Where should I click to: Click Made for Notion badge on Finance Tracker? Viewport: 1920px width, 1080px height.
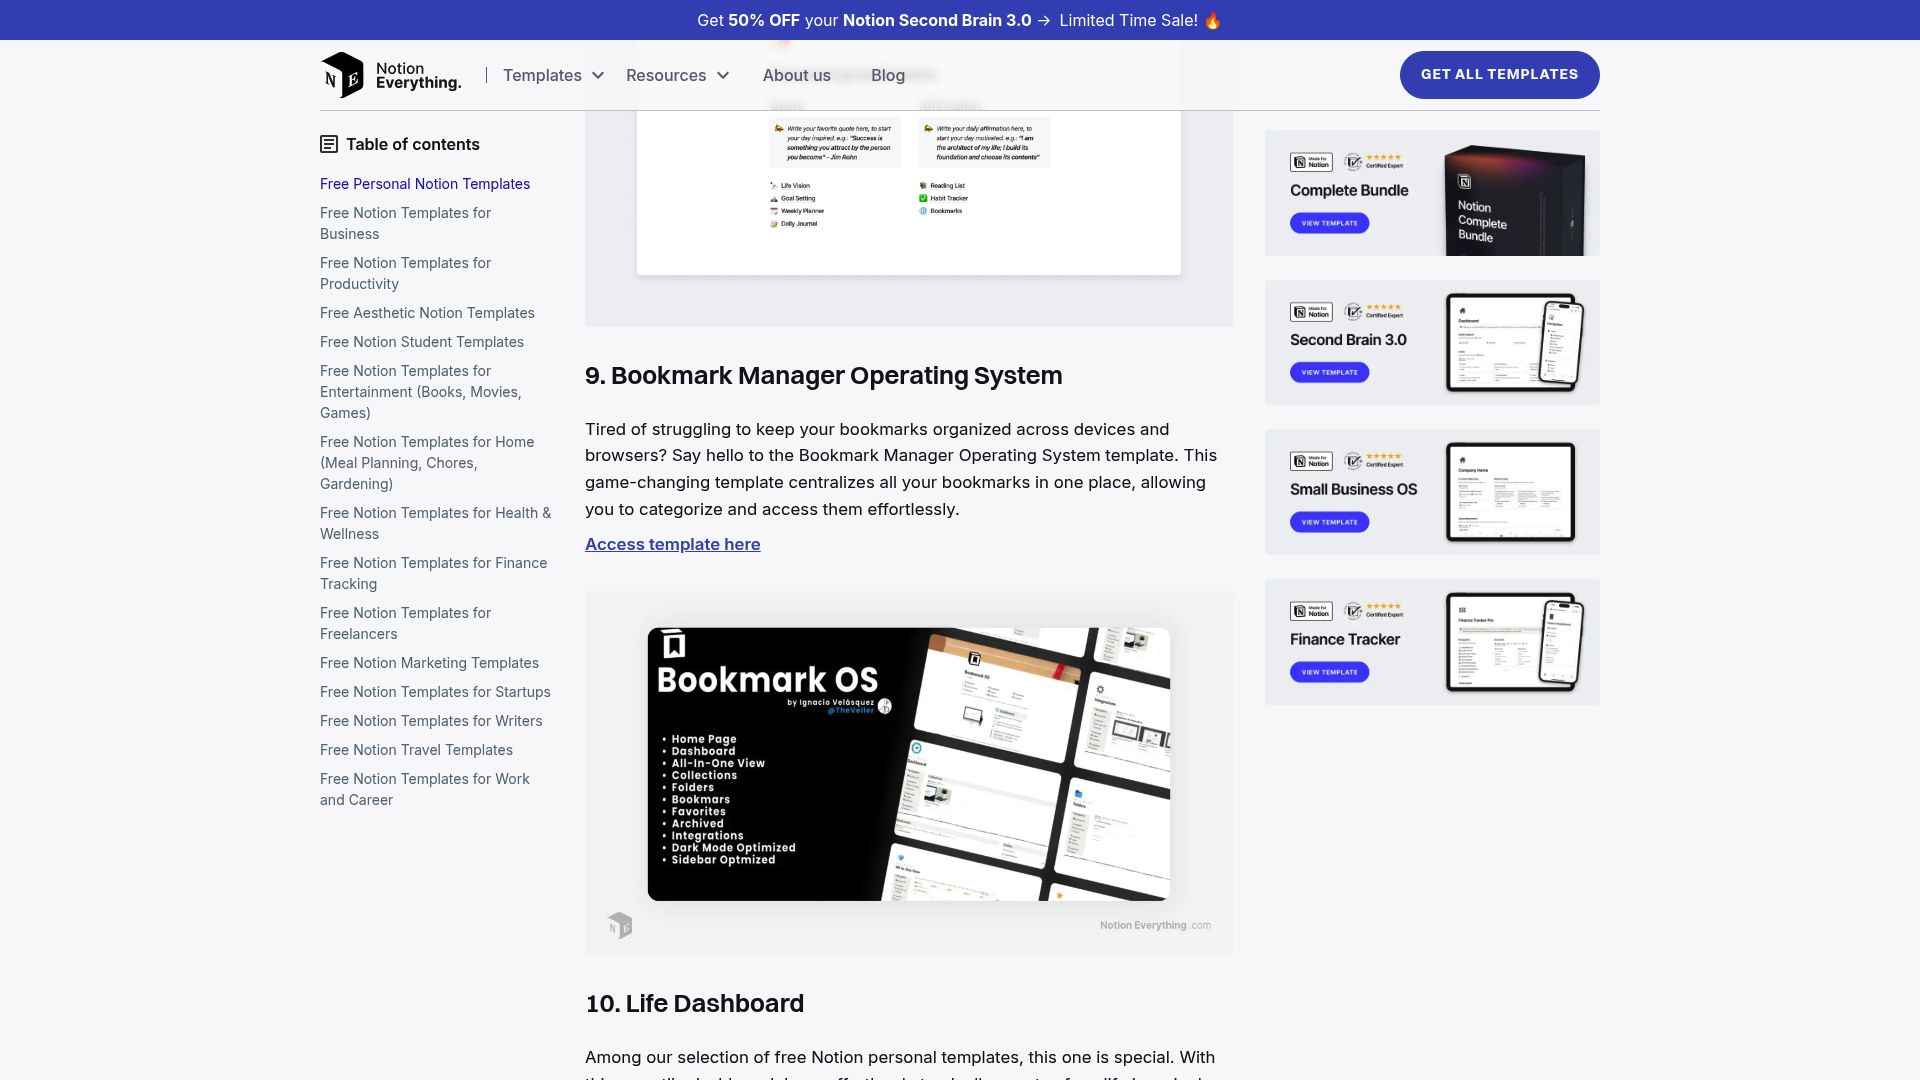1311,611
